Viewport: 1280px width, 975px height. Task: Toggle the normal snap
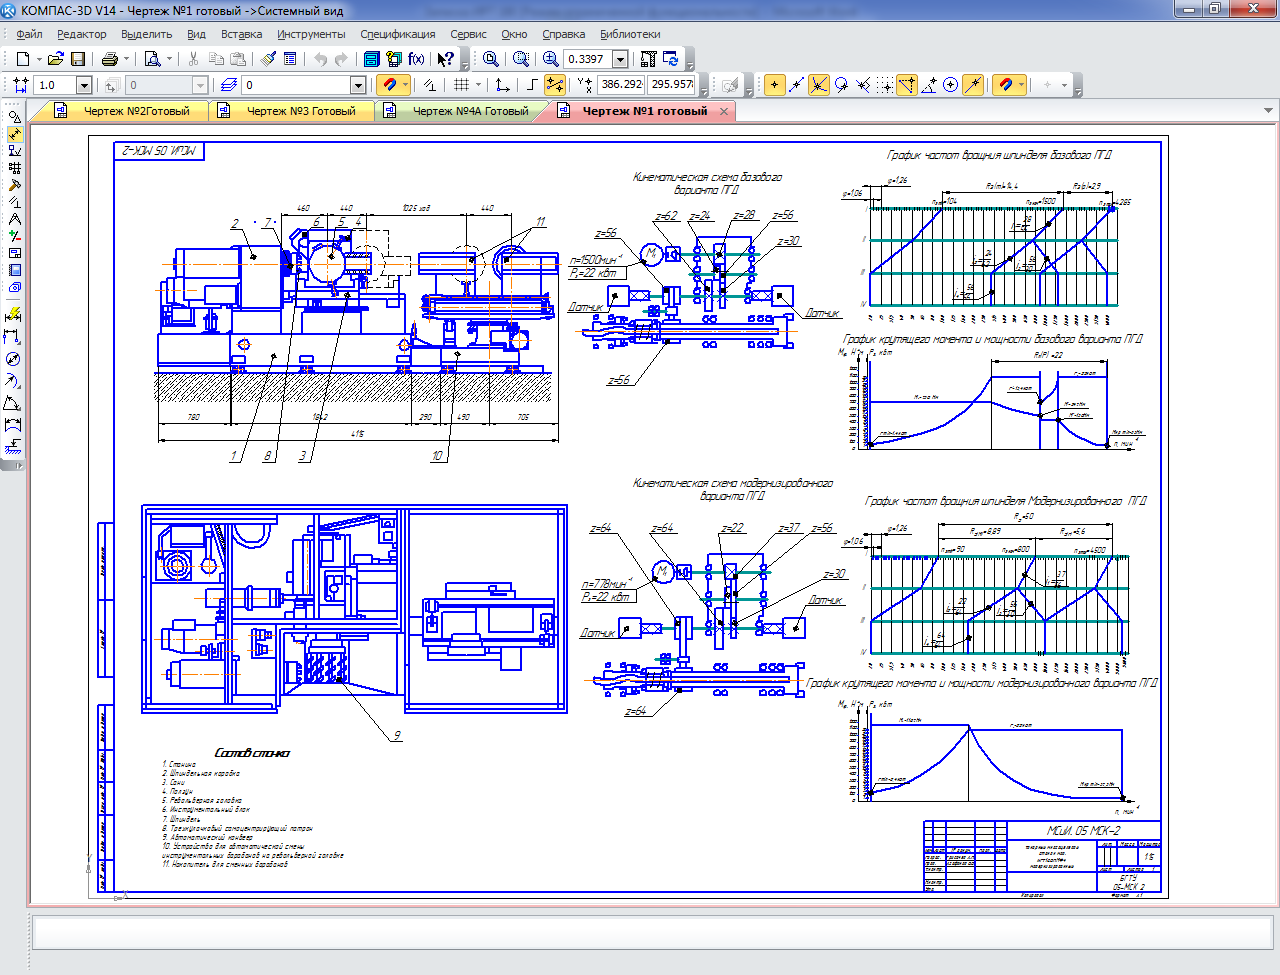pyautogui.click(x=863, y=85)
